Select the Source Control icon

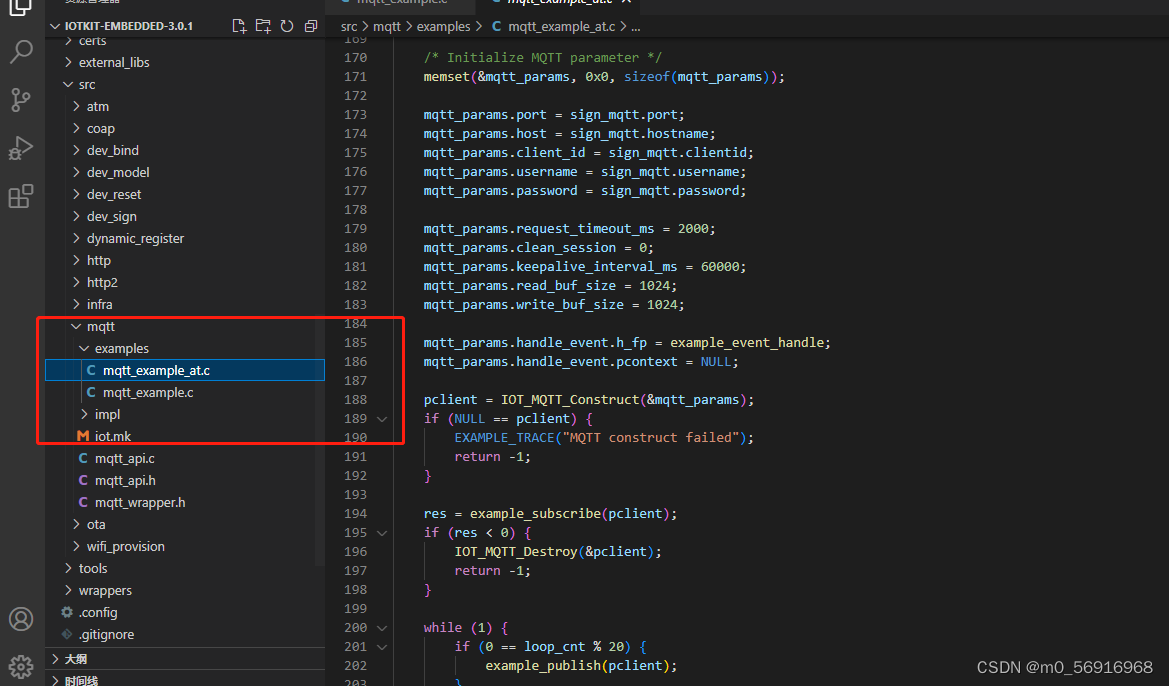pos(22,99)
